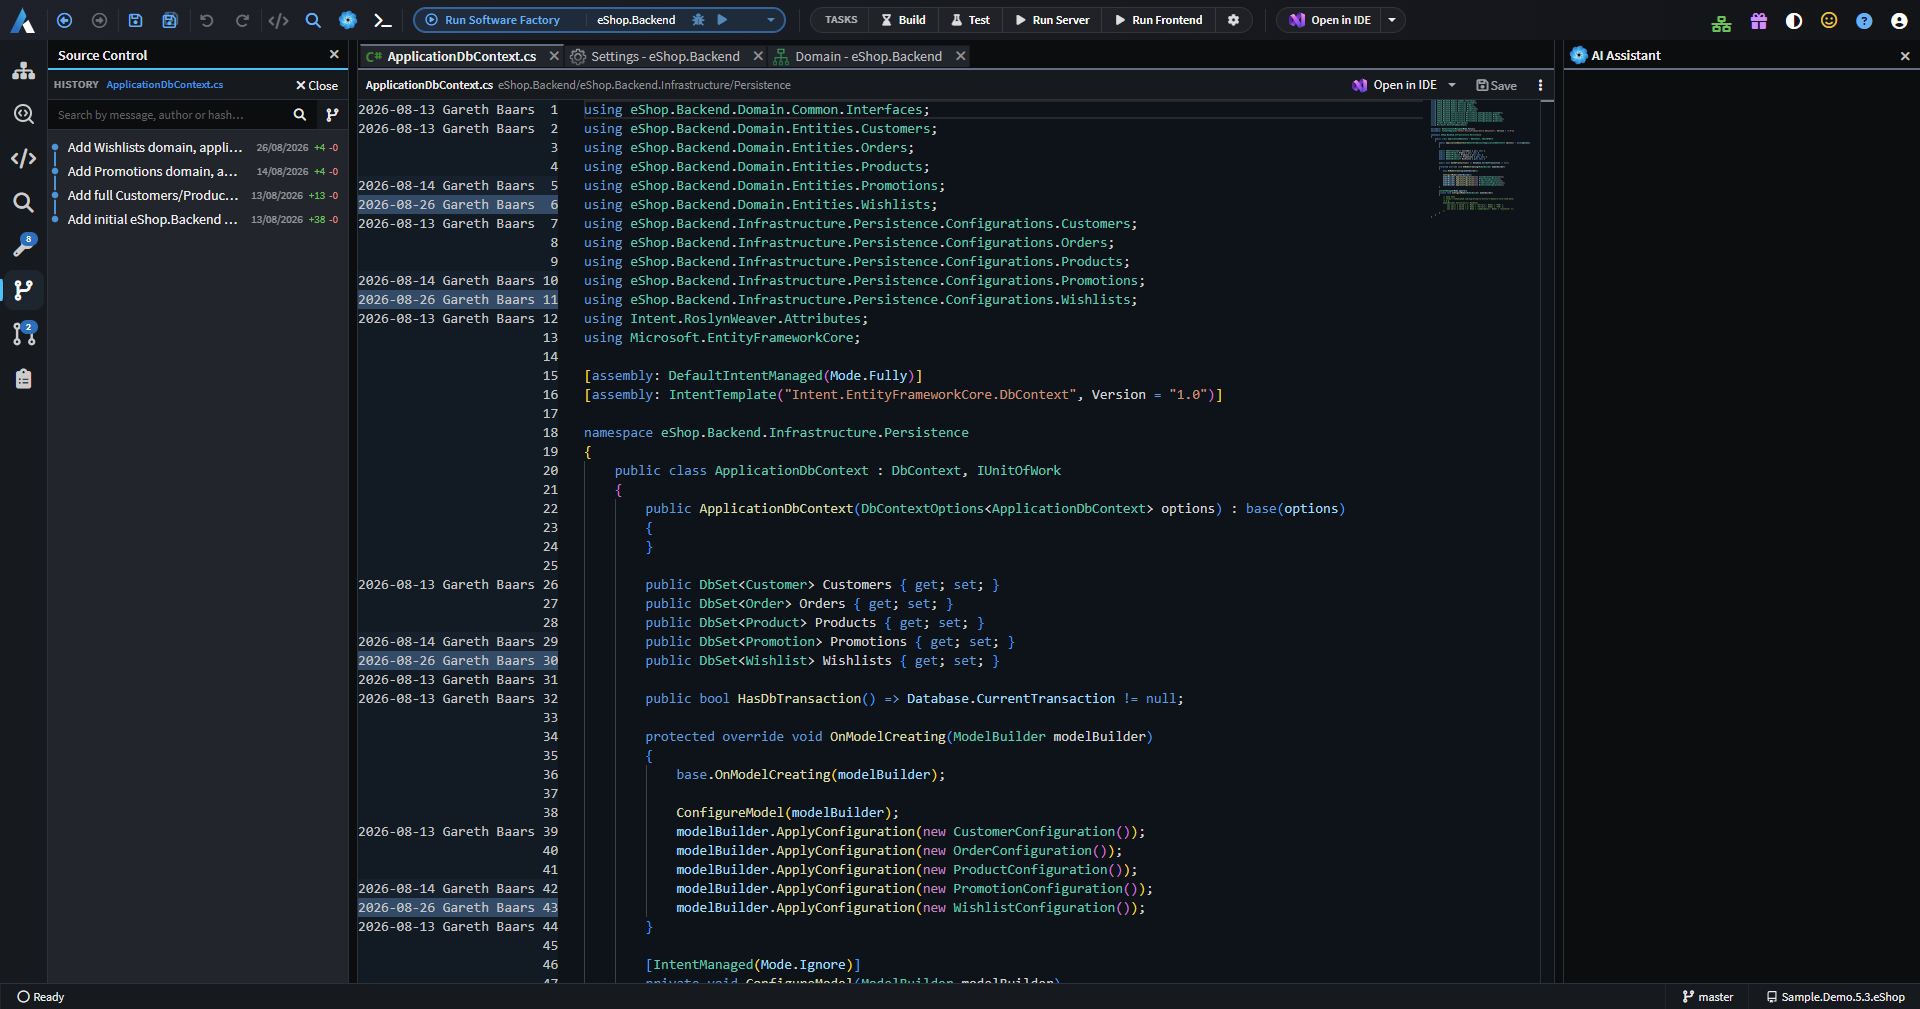Click the play icon beside eShop.Backend
This screenshot has width=1920, height=1009.
(x=722, y=20)
